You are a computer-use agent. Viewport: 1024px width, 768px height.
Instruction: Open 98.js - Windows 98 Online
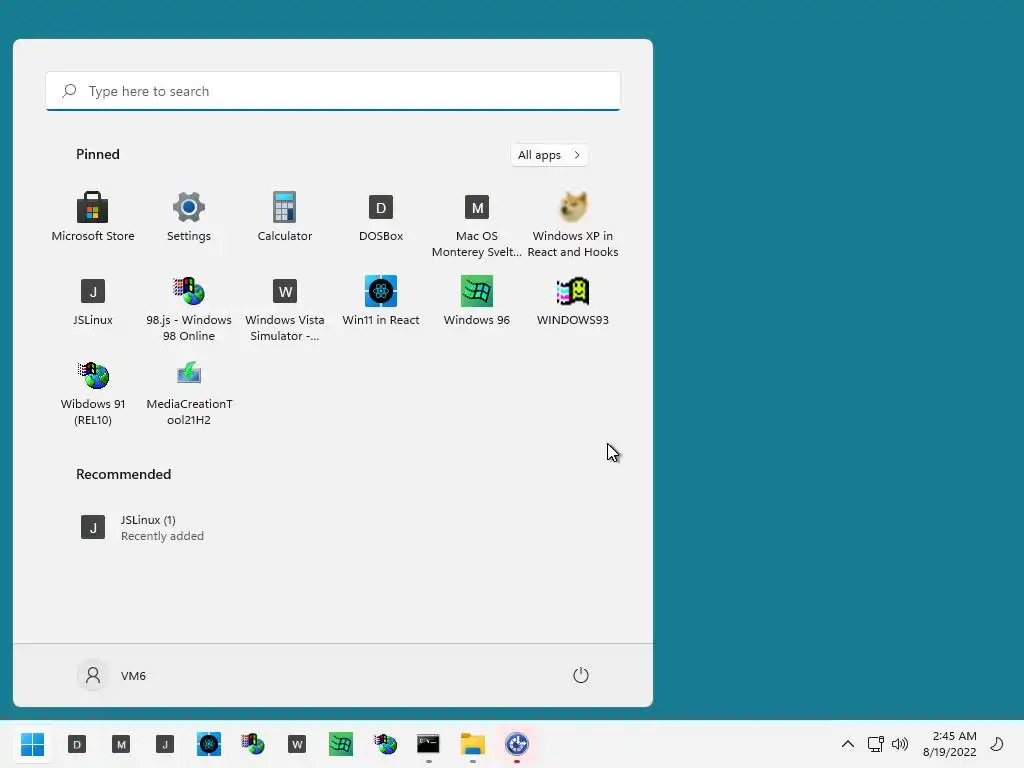[189, 309]
